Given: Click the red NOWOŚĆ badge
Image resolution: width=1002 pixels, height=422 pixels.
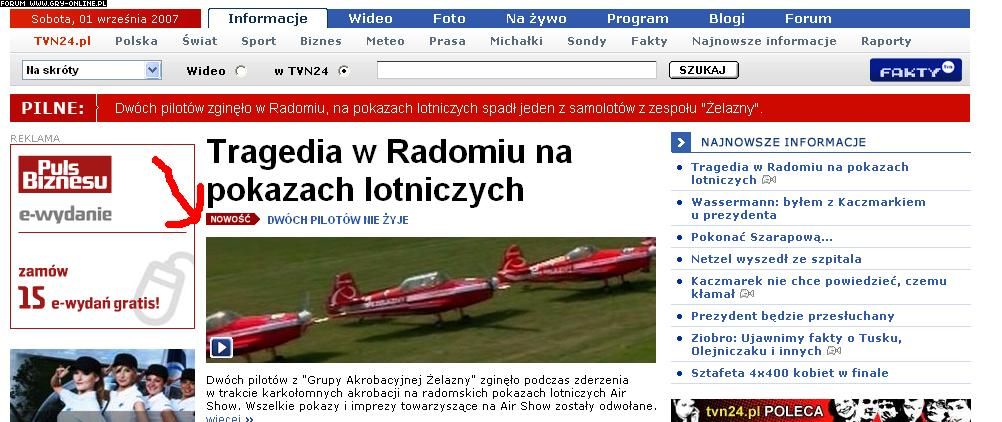Looking at the screenshot, I should tap(233, 219).
